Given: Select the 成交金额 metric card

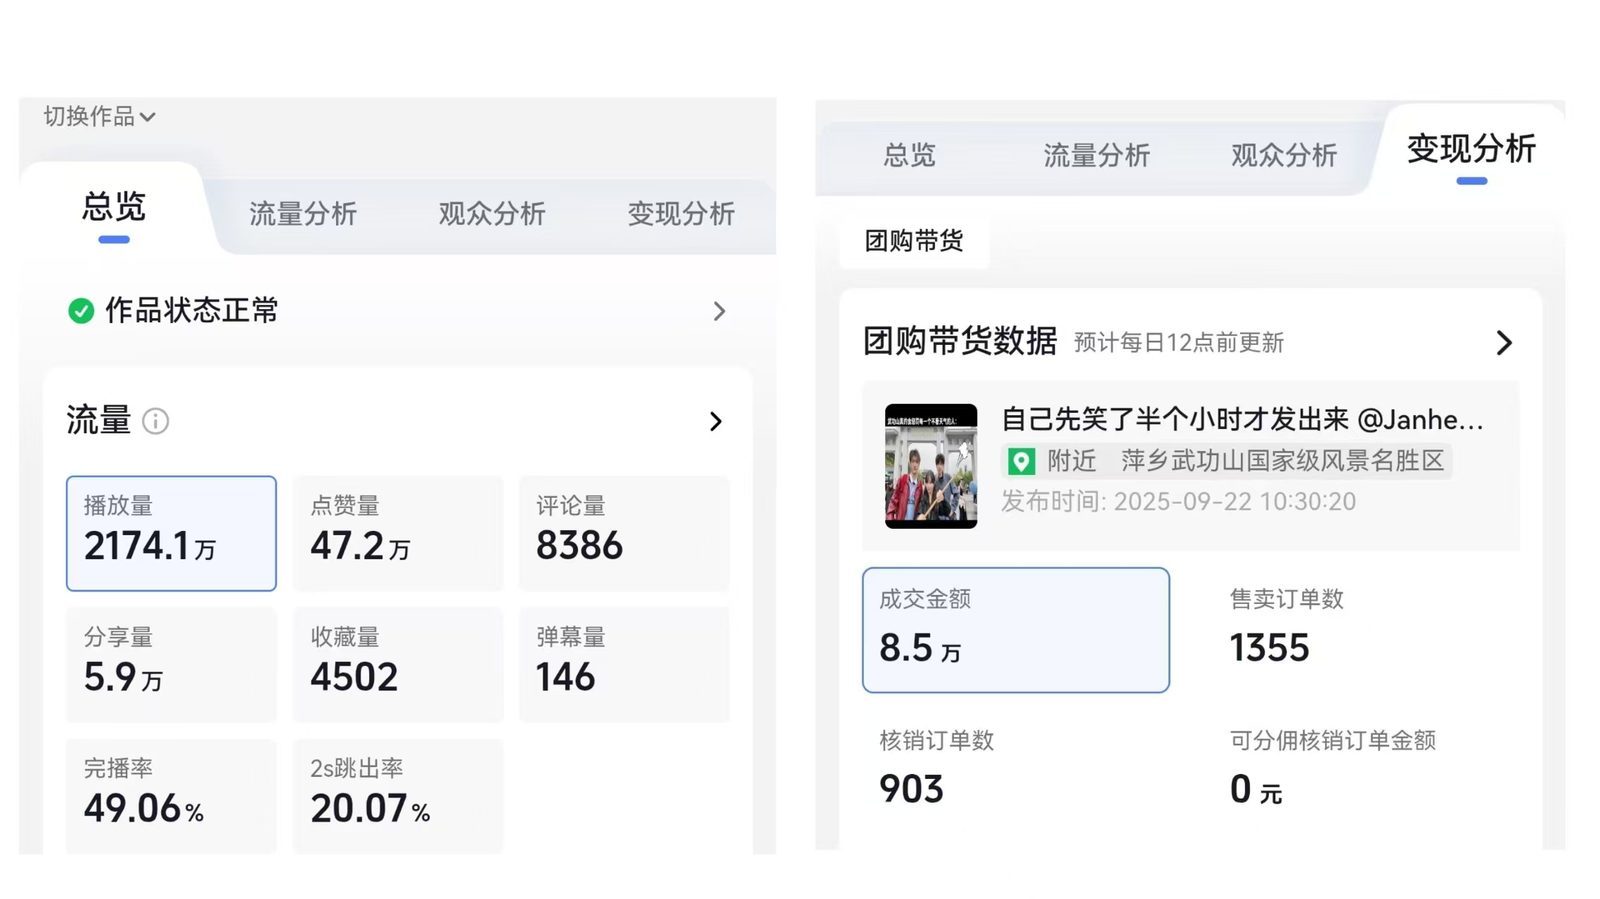Looking at the screenshot, I should coord(1016,630).
